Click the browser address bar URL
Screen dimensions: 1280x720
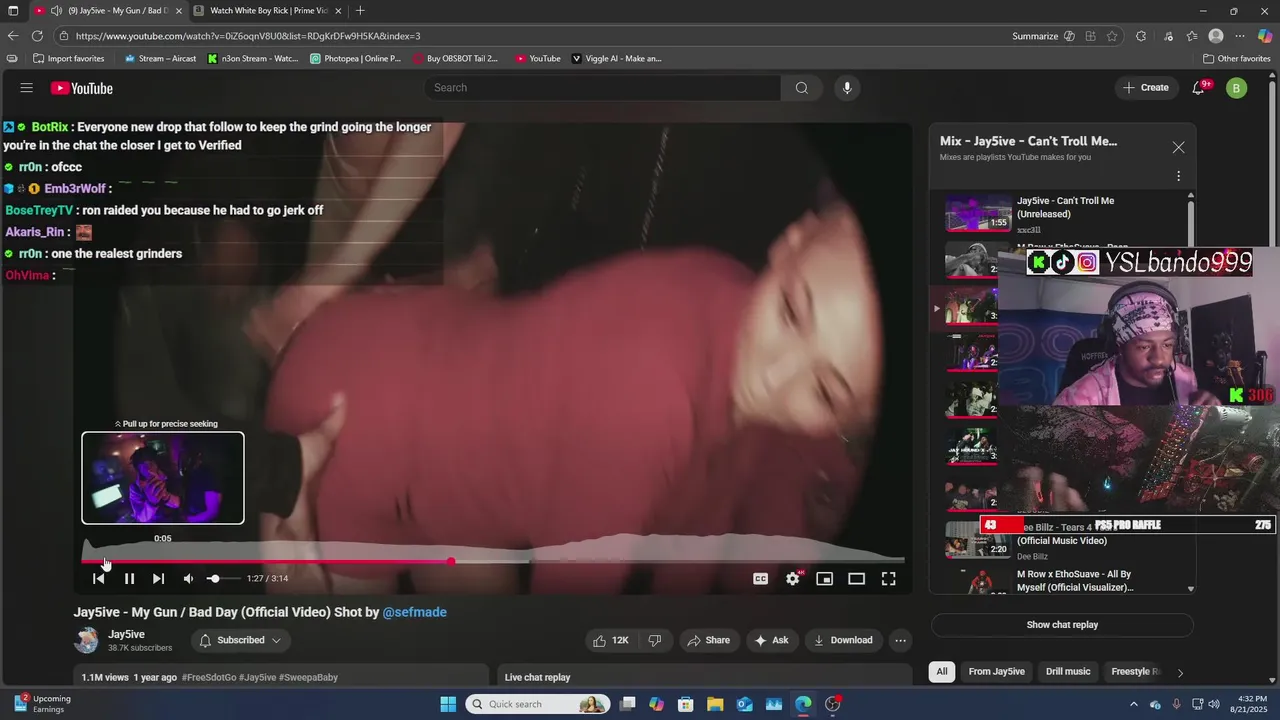[248, 36]
